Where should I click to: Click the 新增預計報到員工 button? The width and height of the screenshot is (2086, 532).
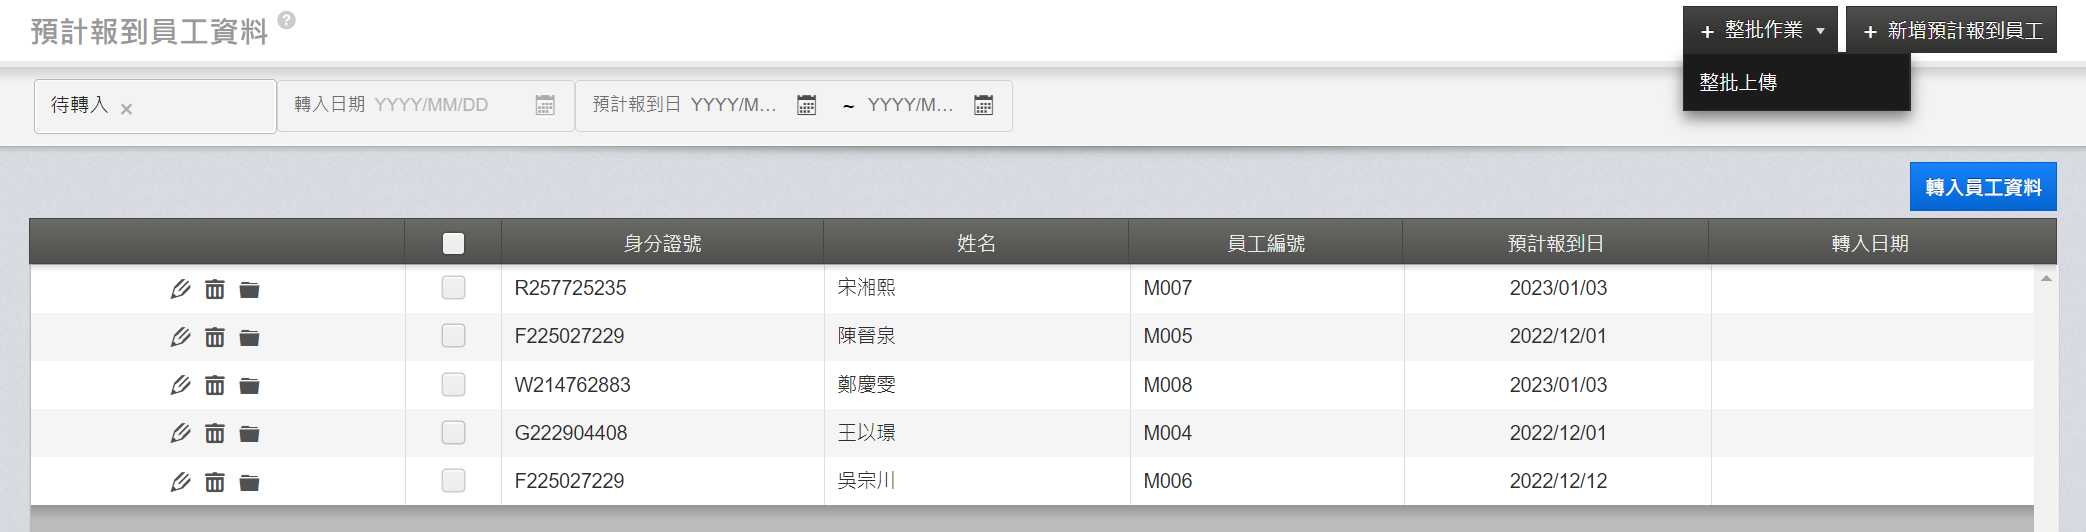click(1952, 30)
